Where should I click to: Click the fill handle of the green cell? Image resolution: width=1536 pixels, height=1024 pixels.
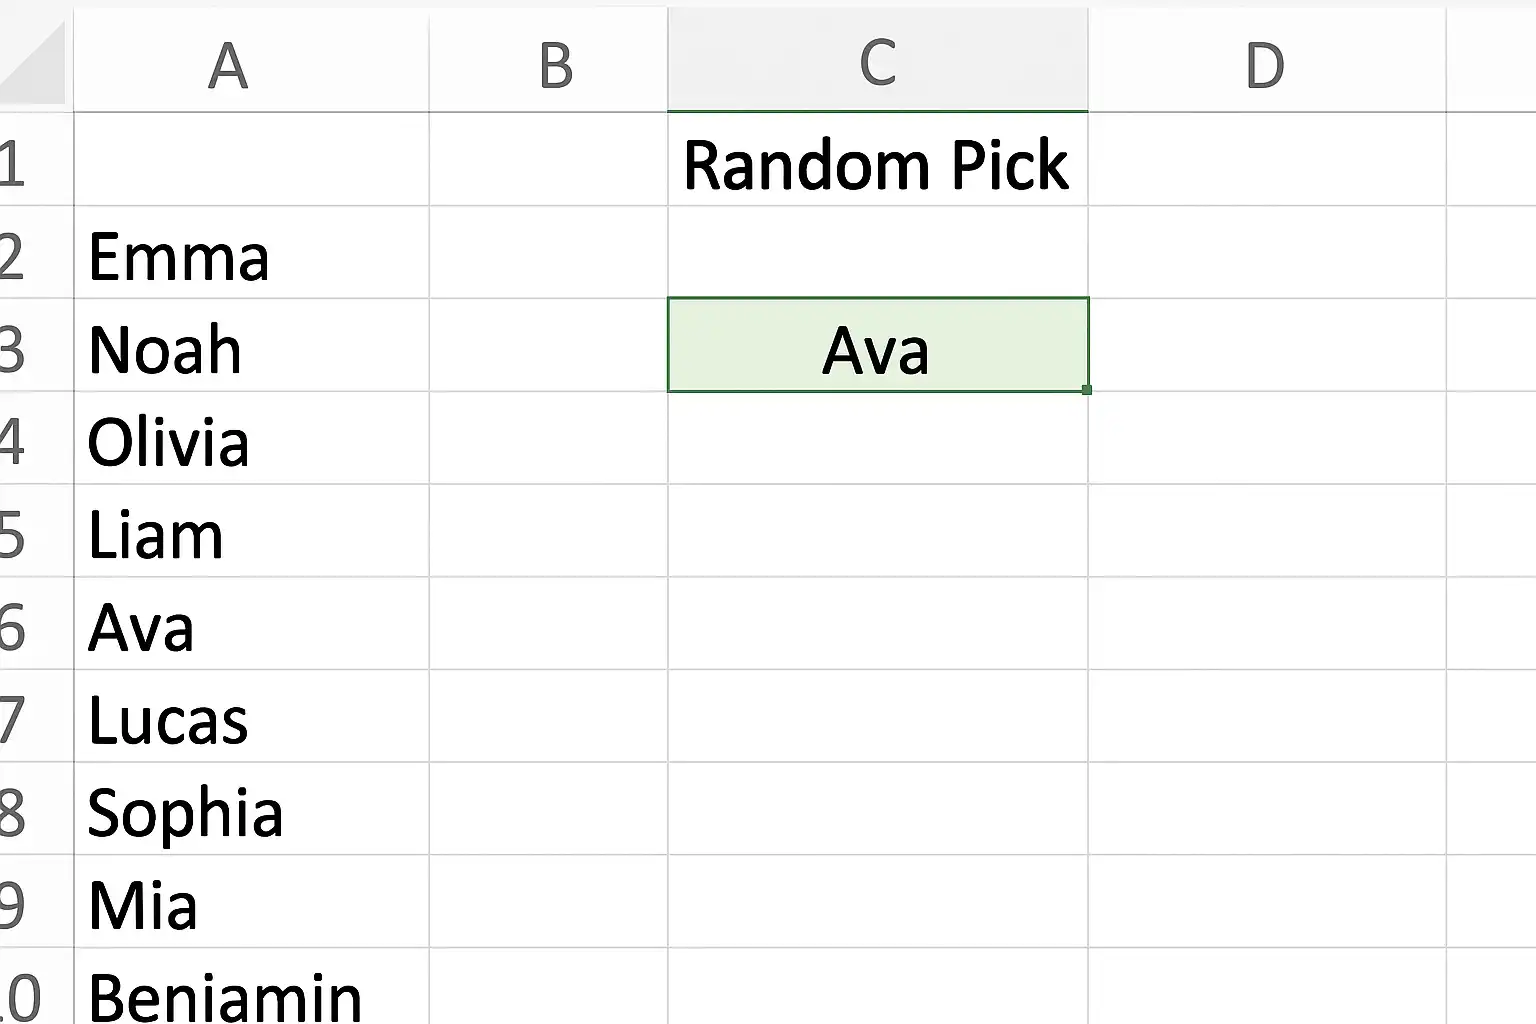coord(1087,390)
